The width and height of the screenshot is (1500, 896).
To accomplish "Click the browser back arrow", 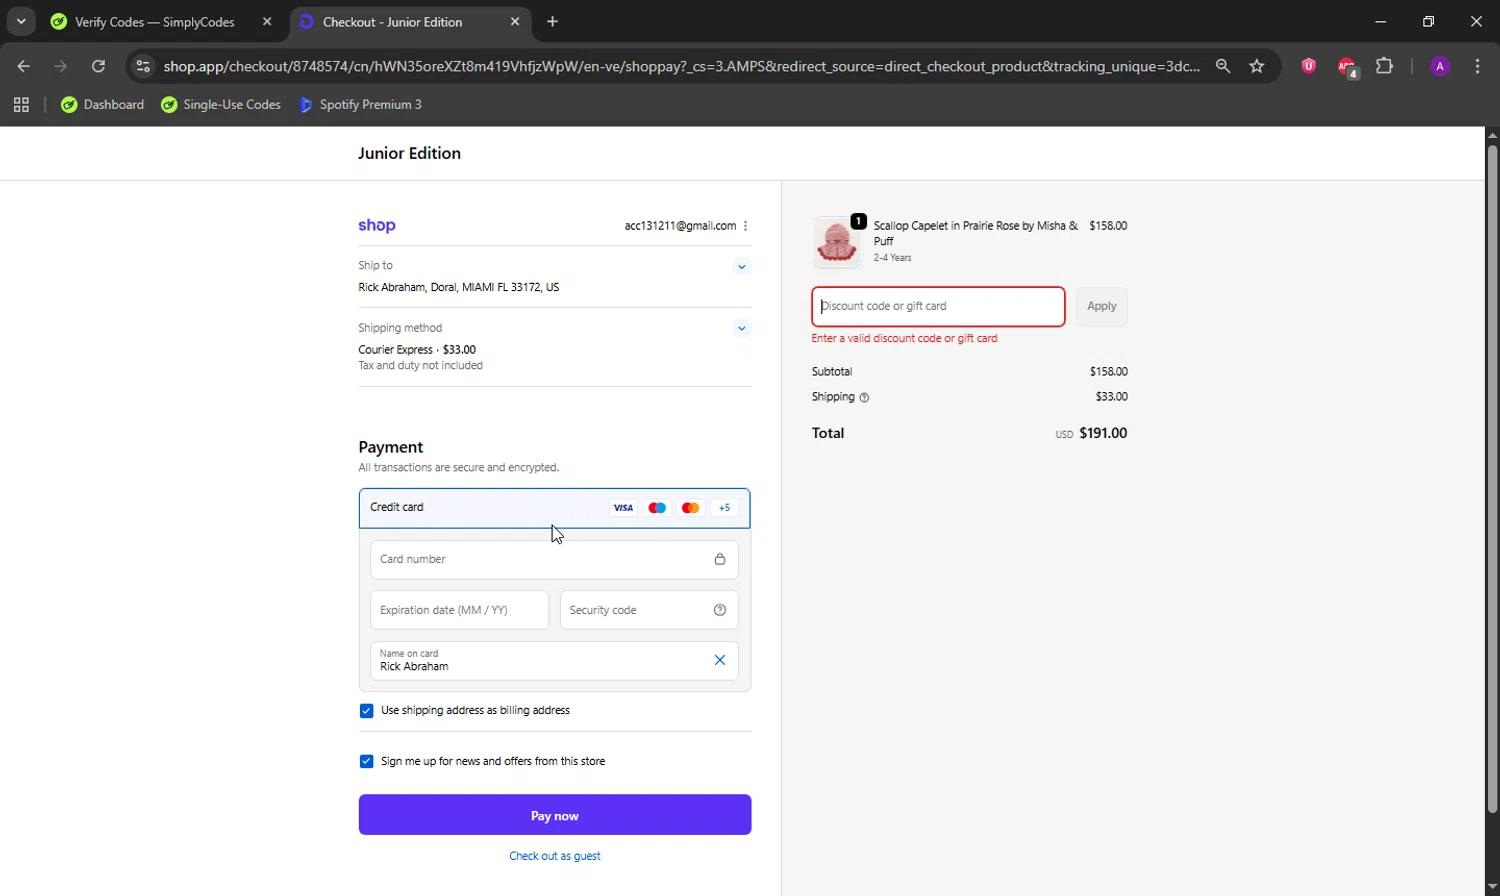I will (24, 66).
